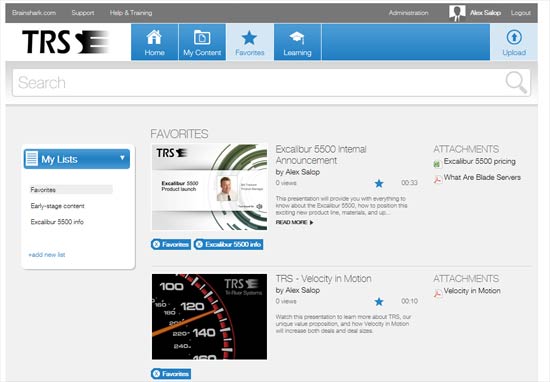Switch to the Favorites tab
This screenshot has height=382, width=550.
pos(250,42)
